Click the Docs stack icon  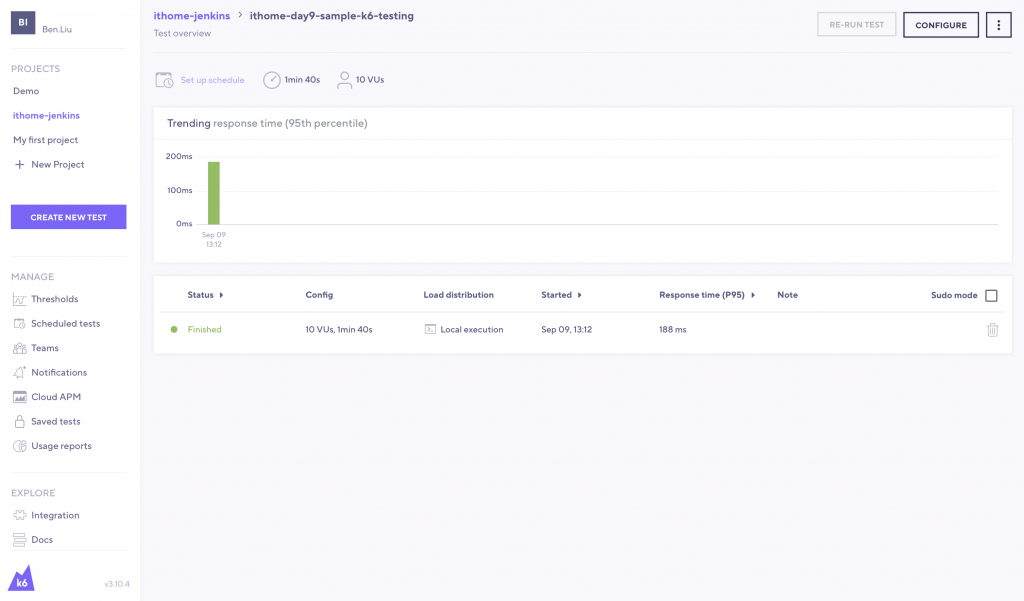point(20,540)
